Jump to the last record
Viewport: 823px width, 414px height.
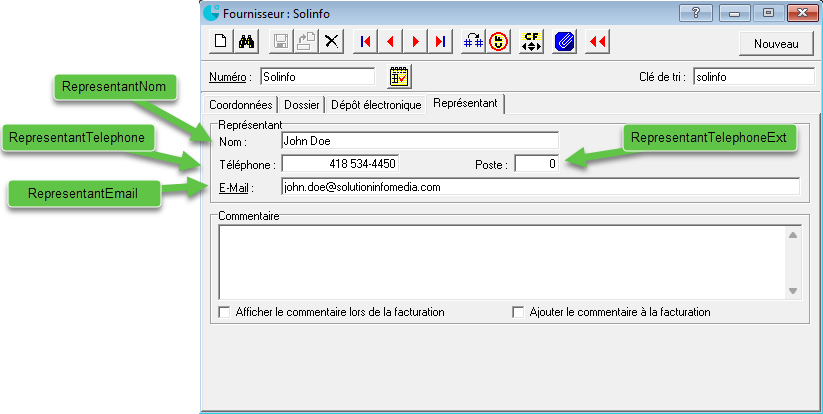[440, 42]
